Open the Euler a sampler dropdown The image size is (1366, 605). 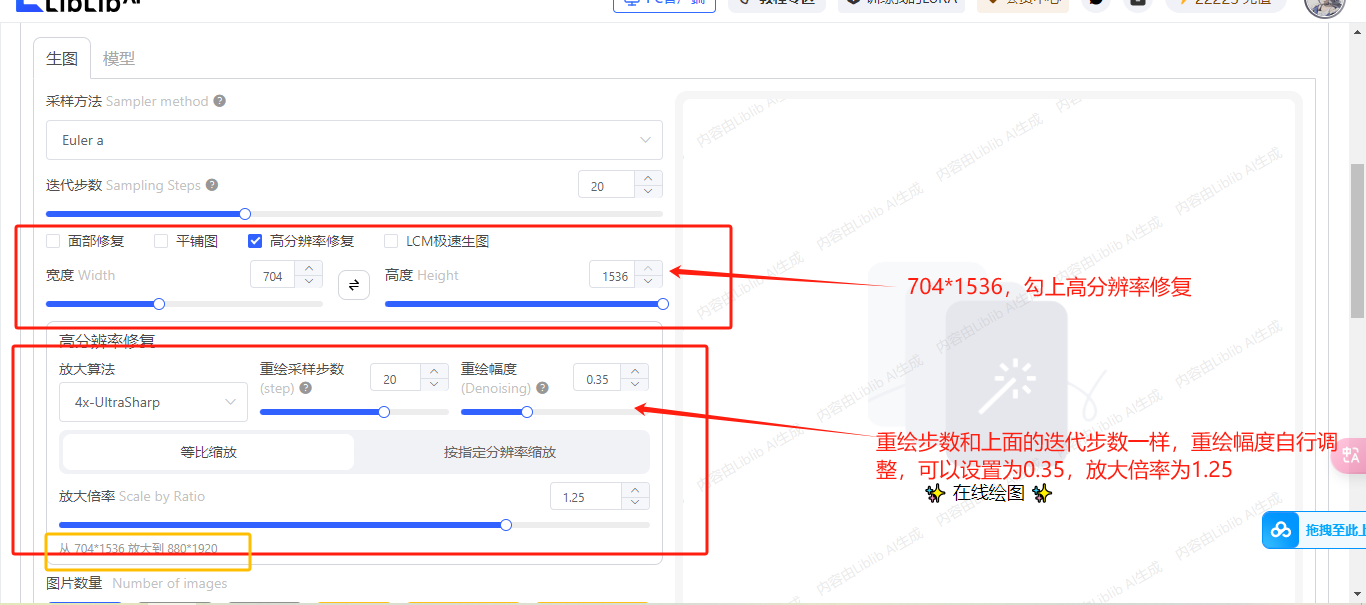[354, 140]
